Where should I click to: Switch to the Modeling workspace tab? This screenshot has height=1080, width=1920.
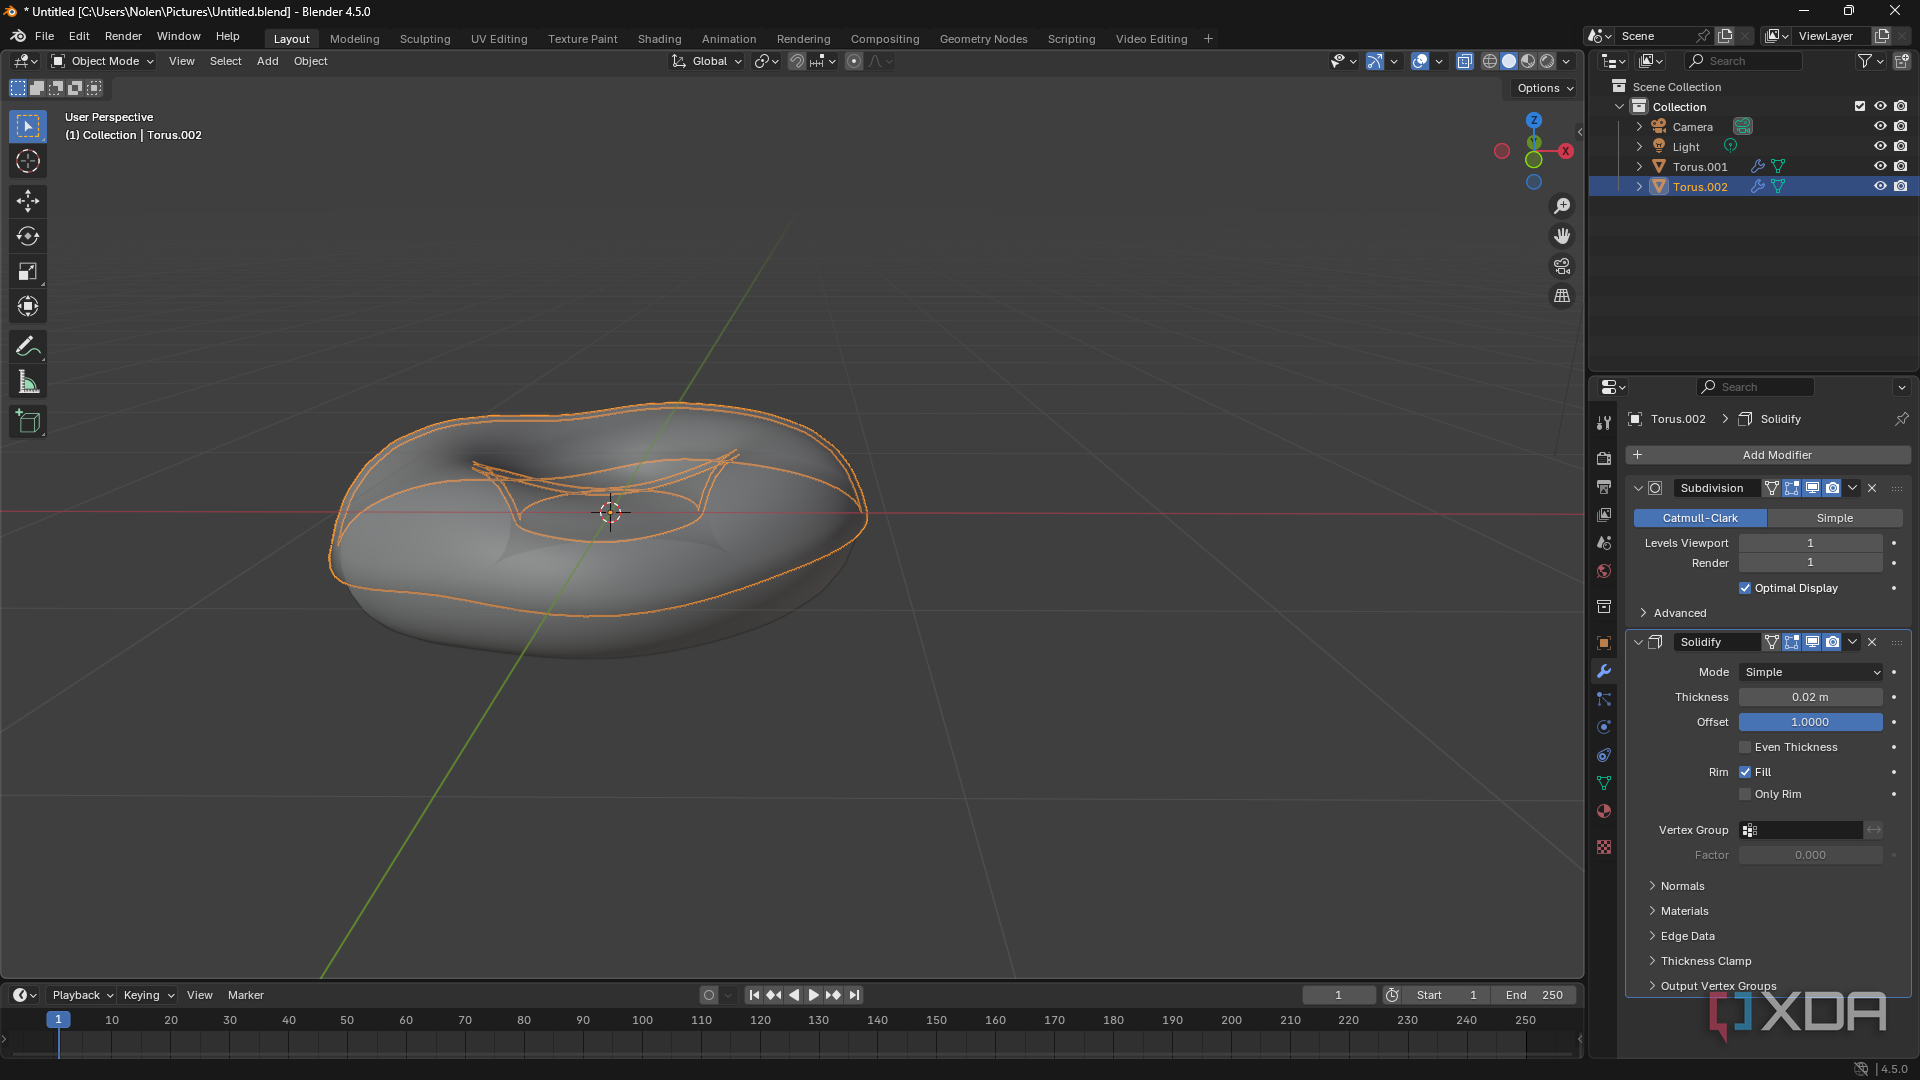pos(354,39)
